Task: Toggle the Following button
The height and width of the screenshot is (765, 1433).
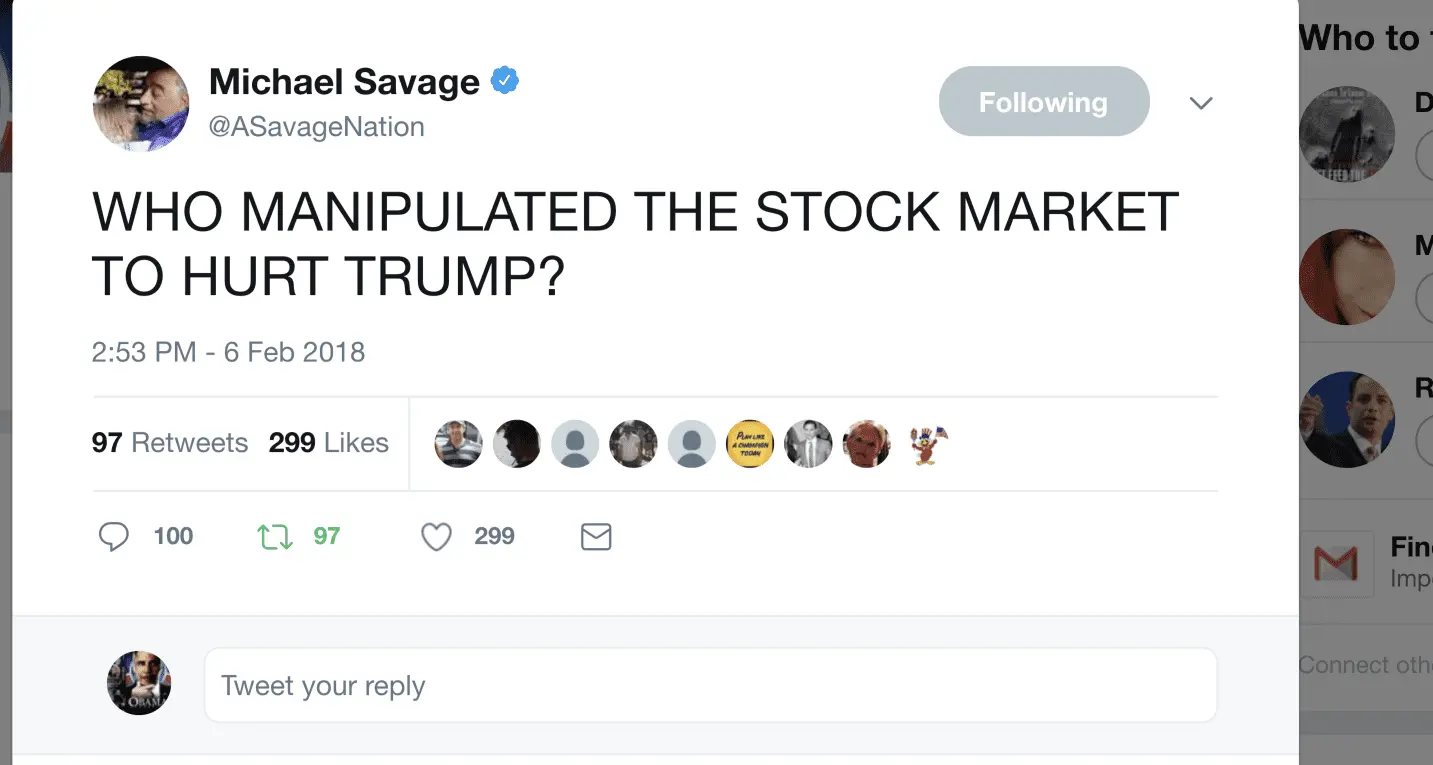Action: (x=1043, y=102)
